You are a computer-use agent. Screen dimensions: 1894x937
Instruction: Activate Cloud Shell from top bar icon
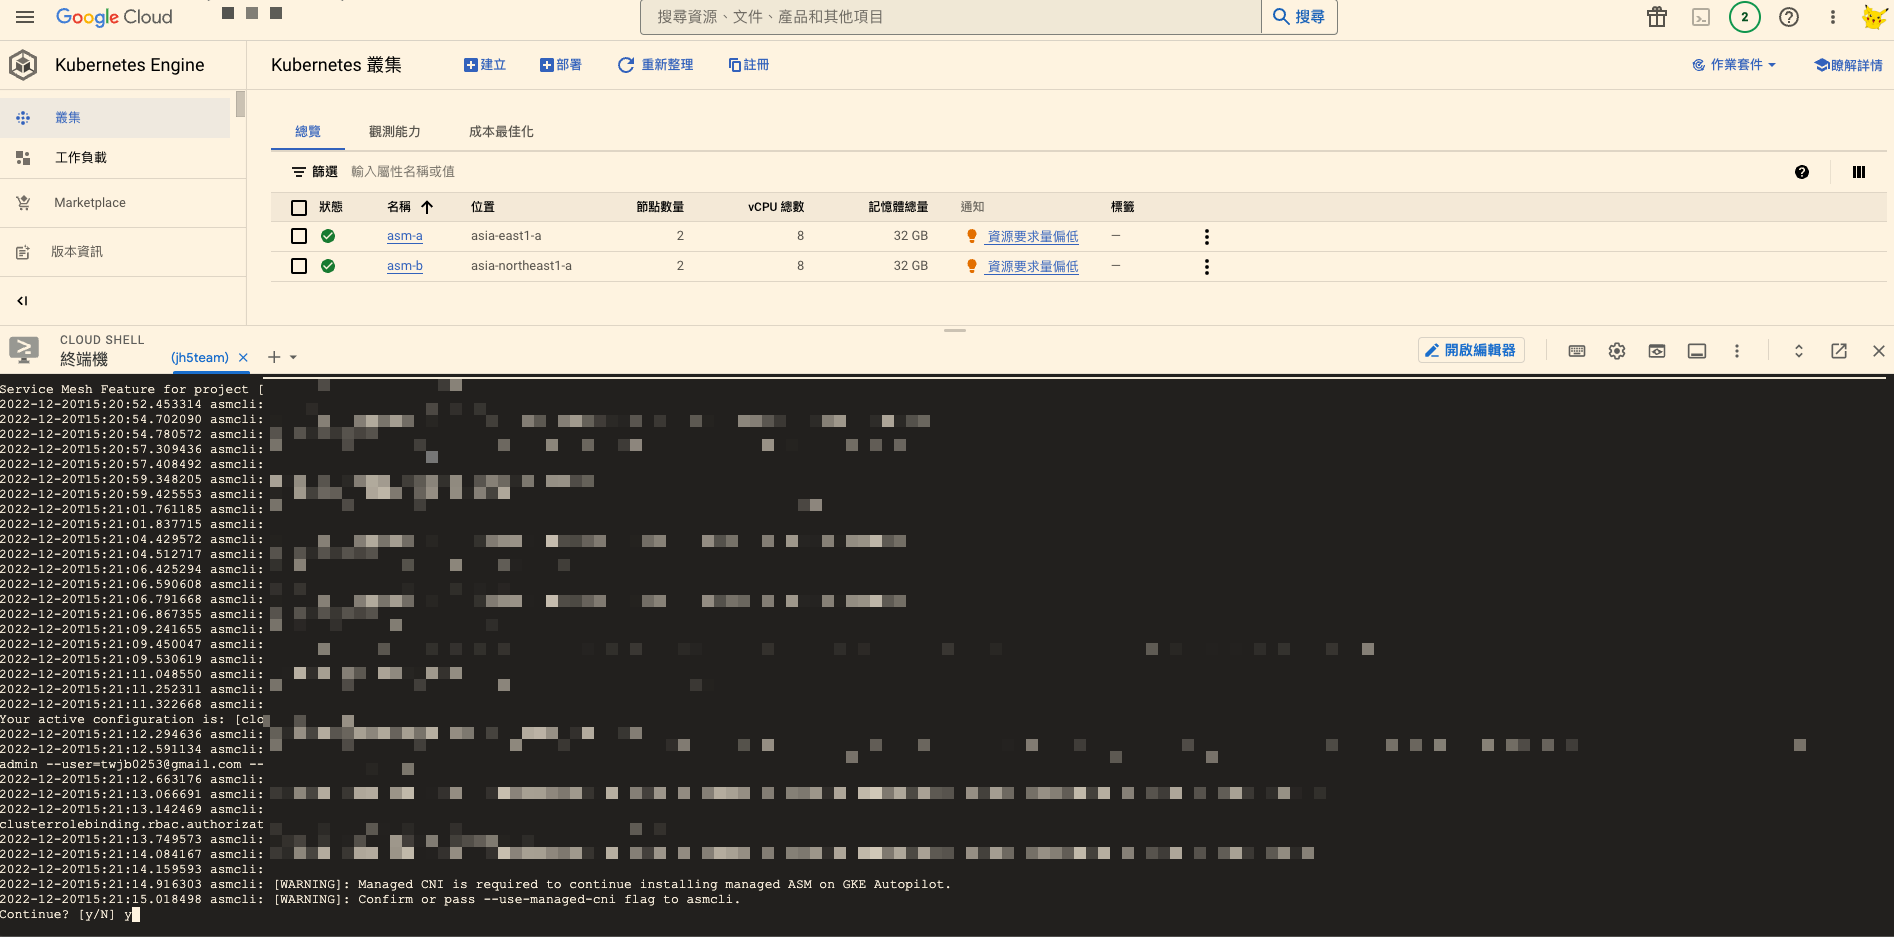pos(1701,17)
